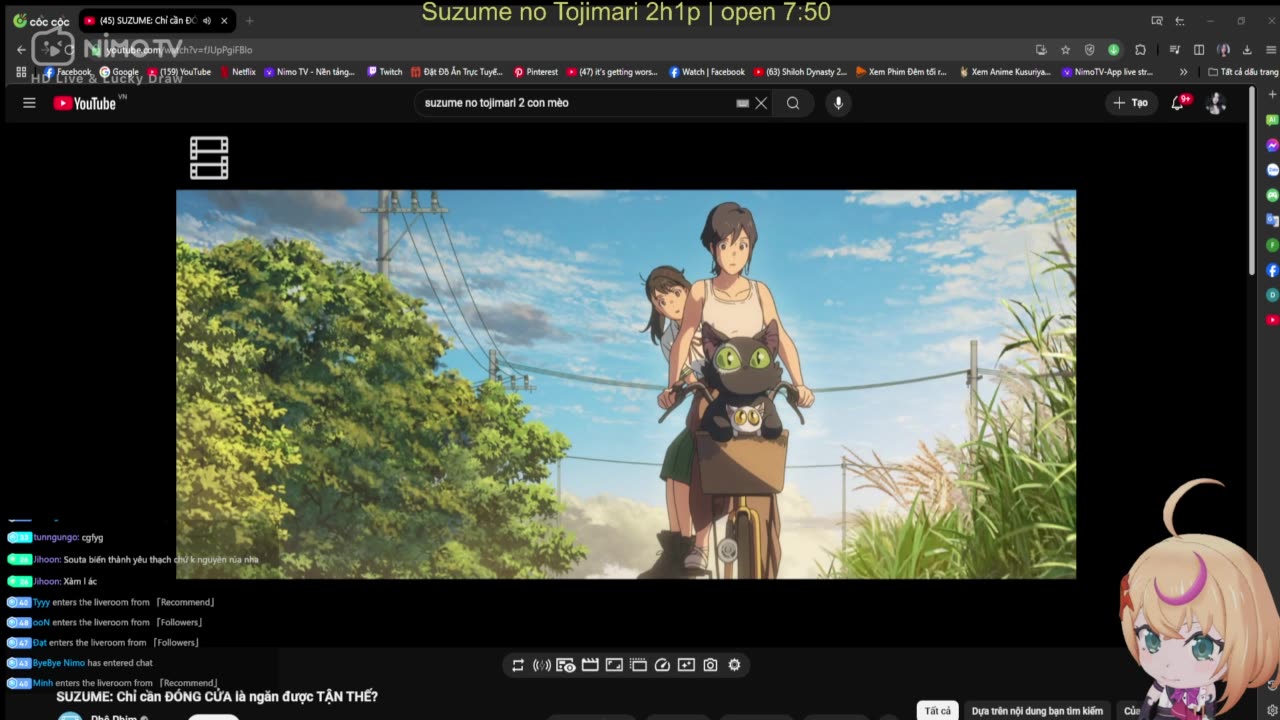The height and width of the screenshot is (720, 1280).
Task: Click the Tạo create button
Action: coord(1131,103)
